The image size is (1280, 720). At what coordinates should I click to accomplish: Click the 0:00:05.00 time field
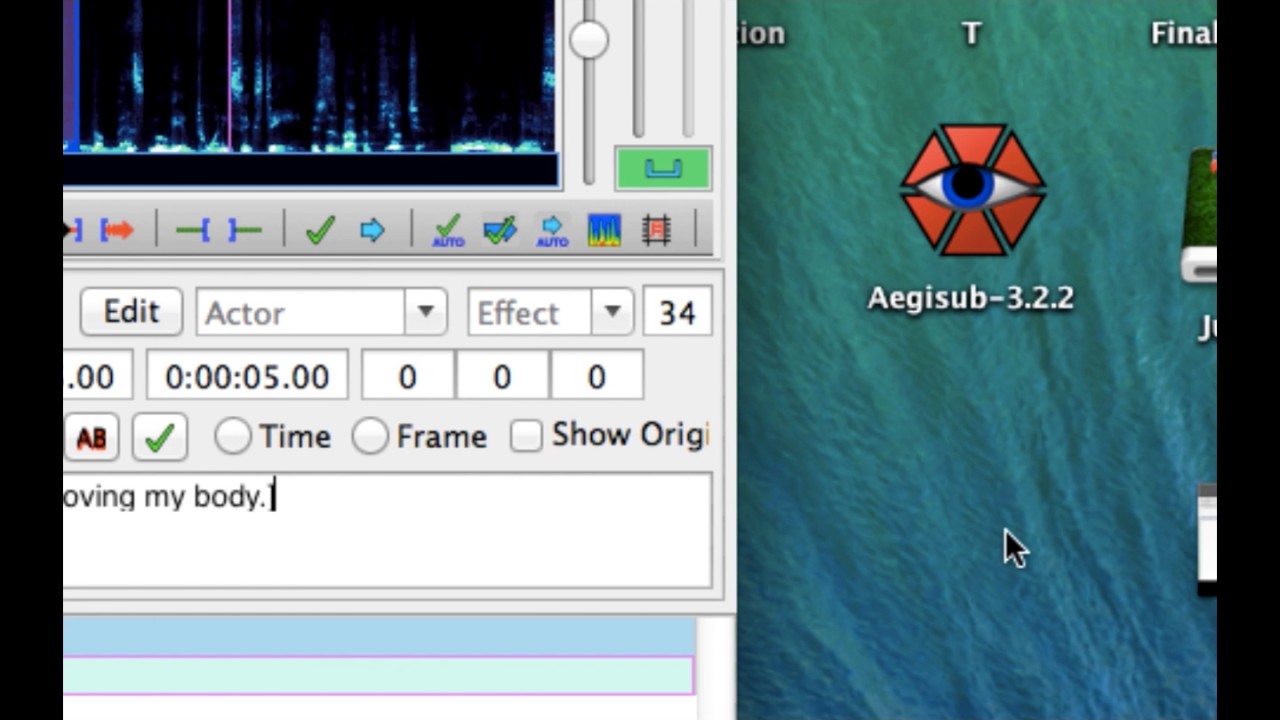247,376
